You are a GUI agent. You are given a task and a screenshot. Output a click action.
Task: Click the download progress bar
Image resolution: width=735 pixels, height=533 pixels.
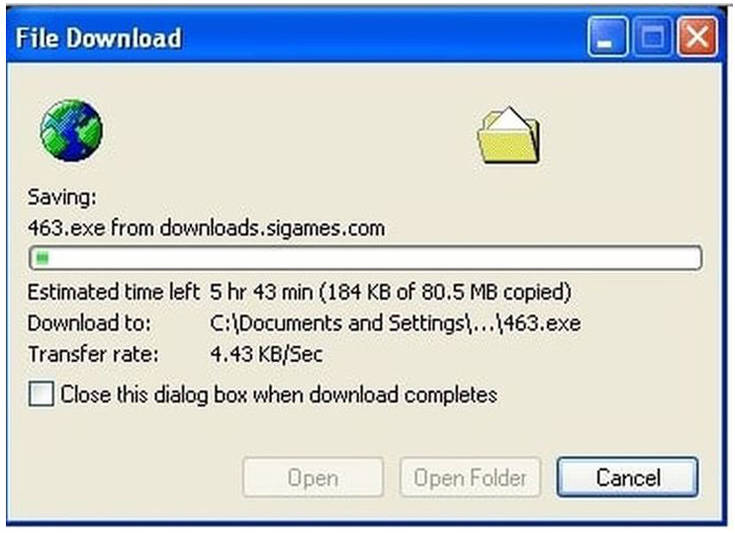pos(365,258)
